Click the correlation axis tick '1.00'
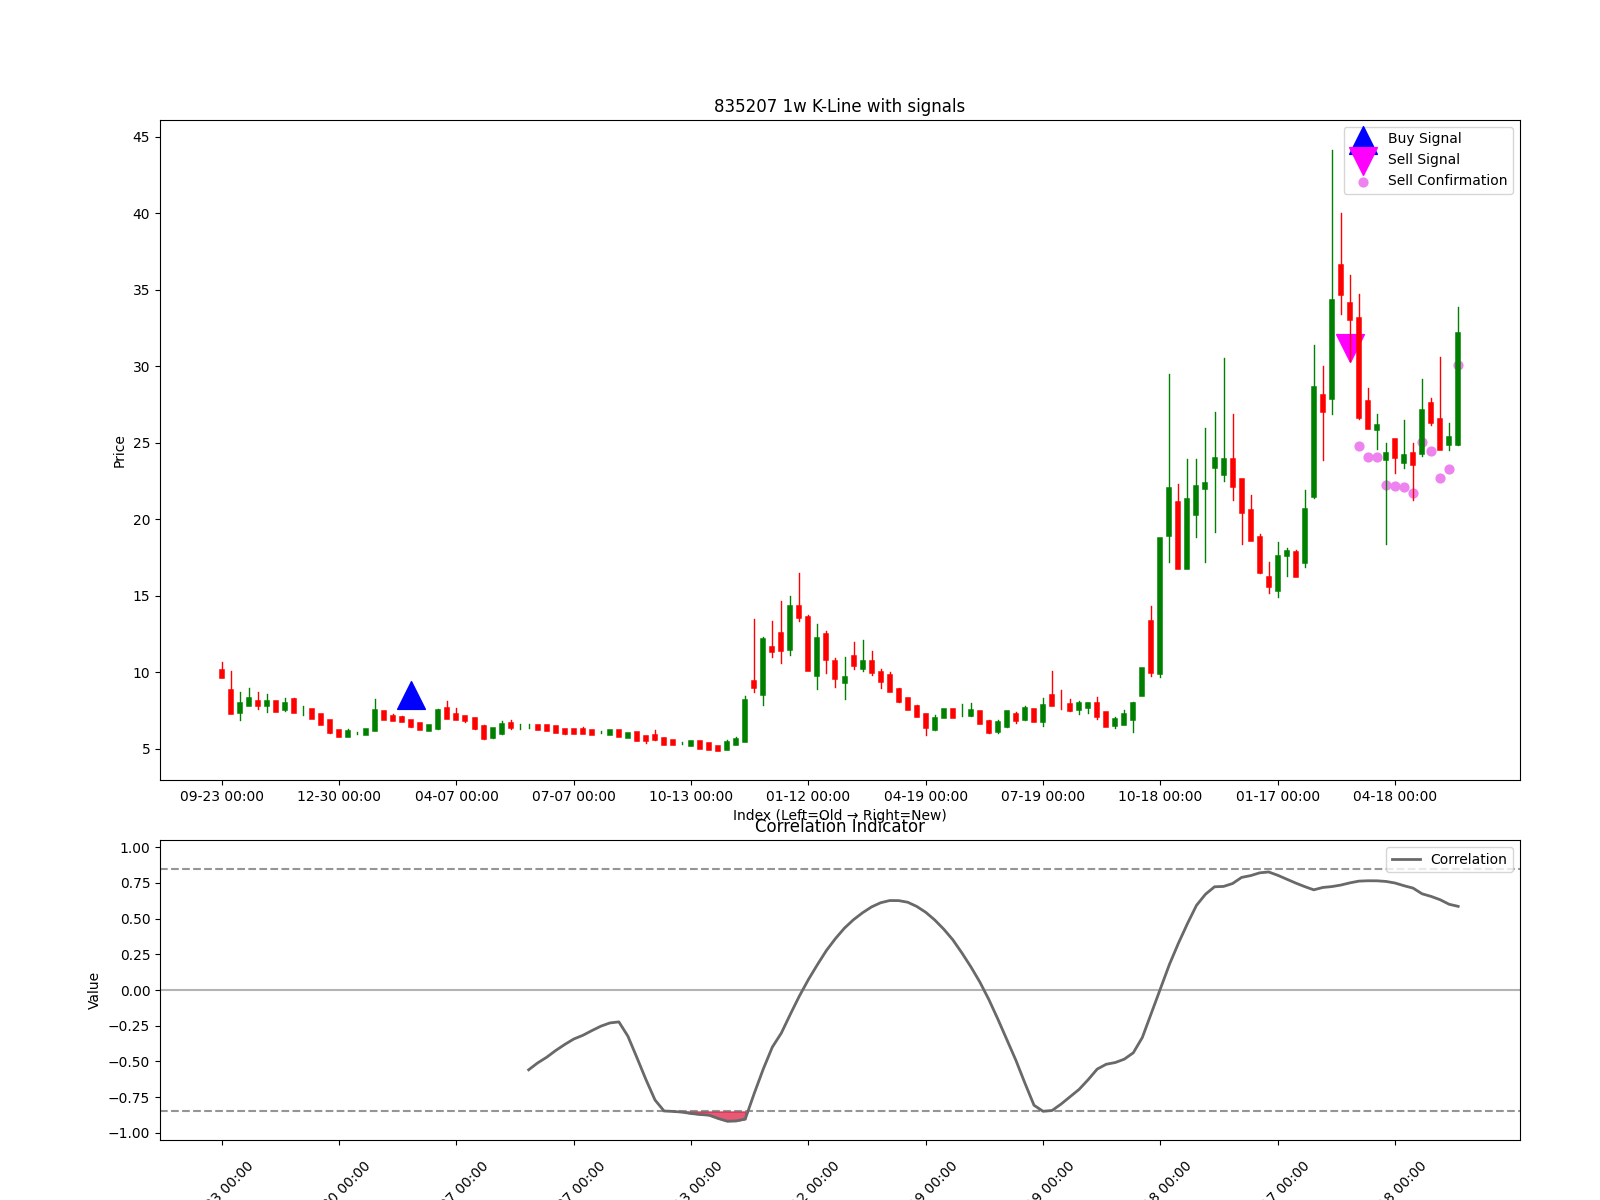Viewport: 1600px width, 1200px height. click(x=135, y=848)
